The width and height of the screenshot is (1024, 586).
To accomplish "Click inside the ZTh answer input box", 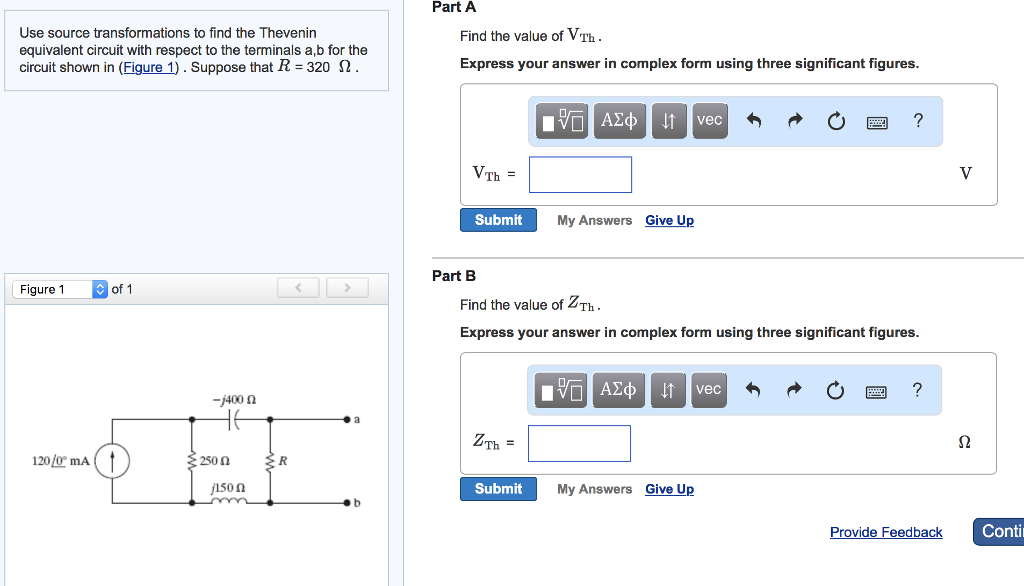I will pos(579,443).
